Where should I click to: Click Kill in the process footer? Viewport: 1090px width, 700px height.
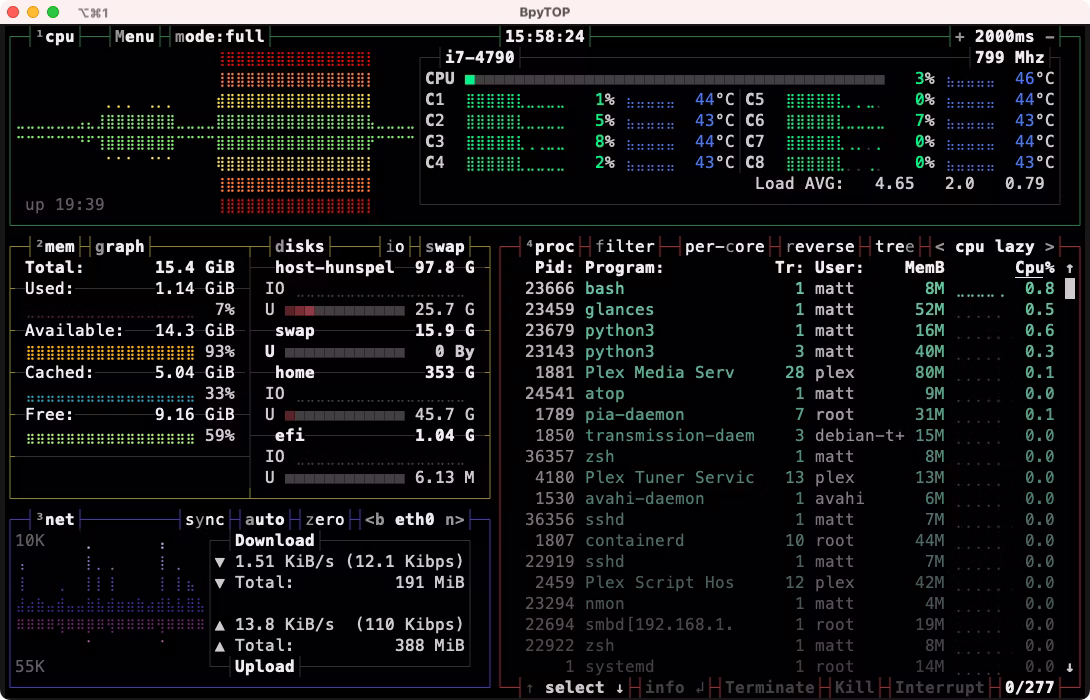pos(853,687)
